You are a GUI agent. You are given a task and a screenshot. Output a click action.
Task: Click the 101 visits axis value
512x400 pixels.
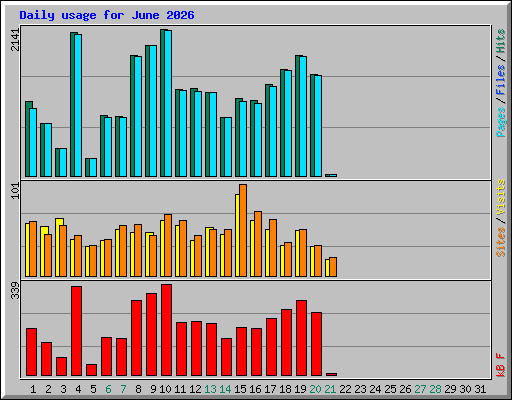point(15,191)
